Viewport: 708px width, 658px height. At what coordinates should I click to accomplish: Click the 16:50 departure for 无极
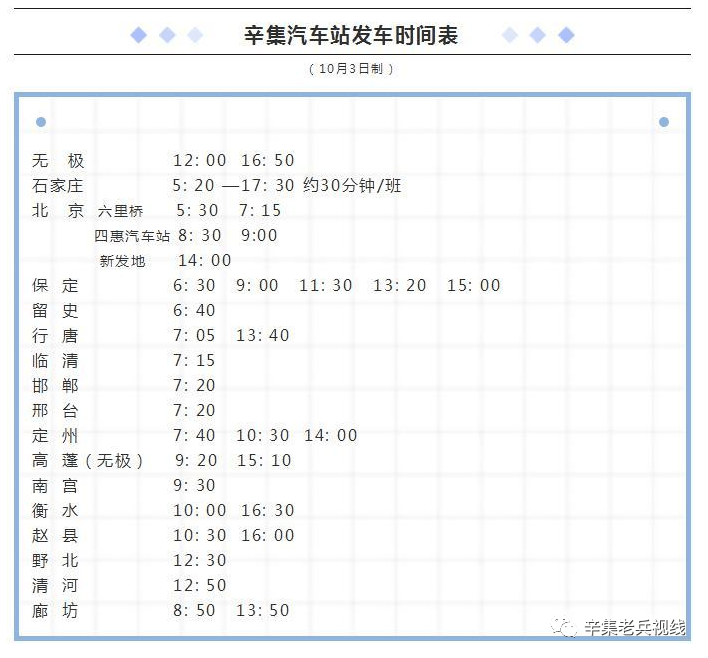tap(267, 160)
